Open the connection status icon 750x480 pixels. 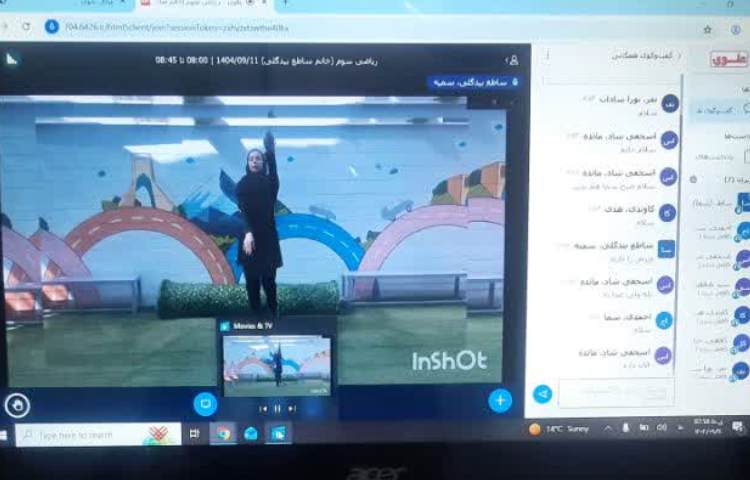[11, 59]
